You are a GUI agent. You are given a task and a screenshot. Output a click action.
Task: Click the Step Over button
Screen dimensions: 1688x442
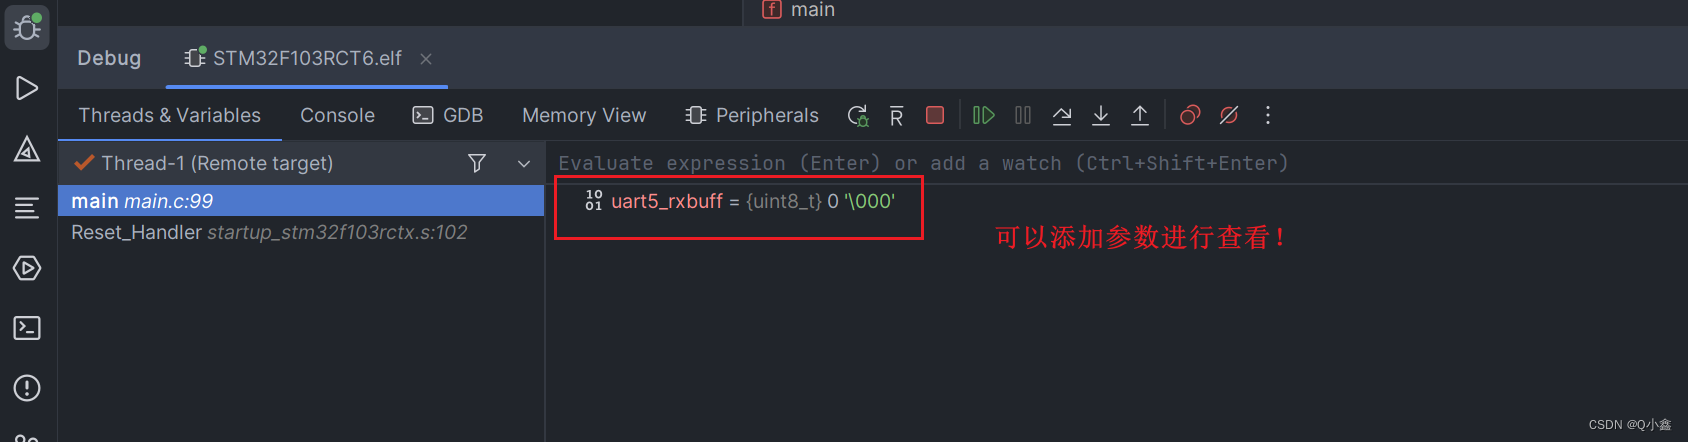click(1062, 115)
